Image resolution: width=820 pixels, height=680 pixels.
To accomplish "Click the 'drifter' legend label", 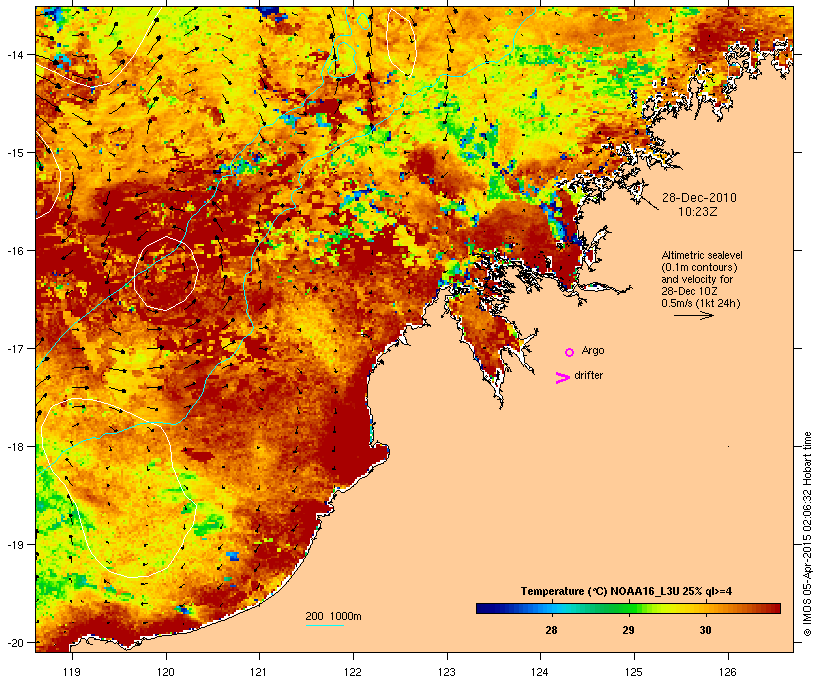I will (x=588, y=375).
